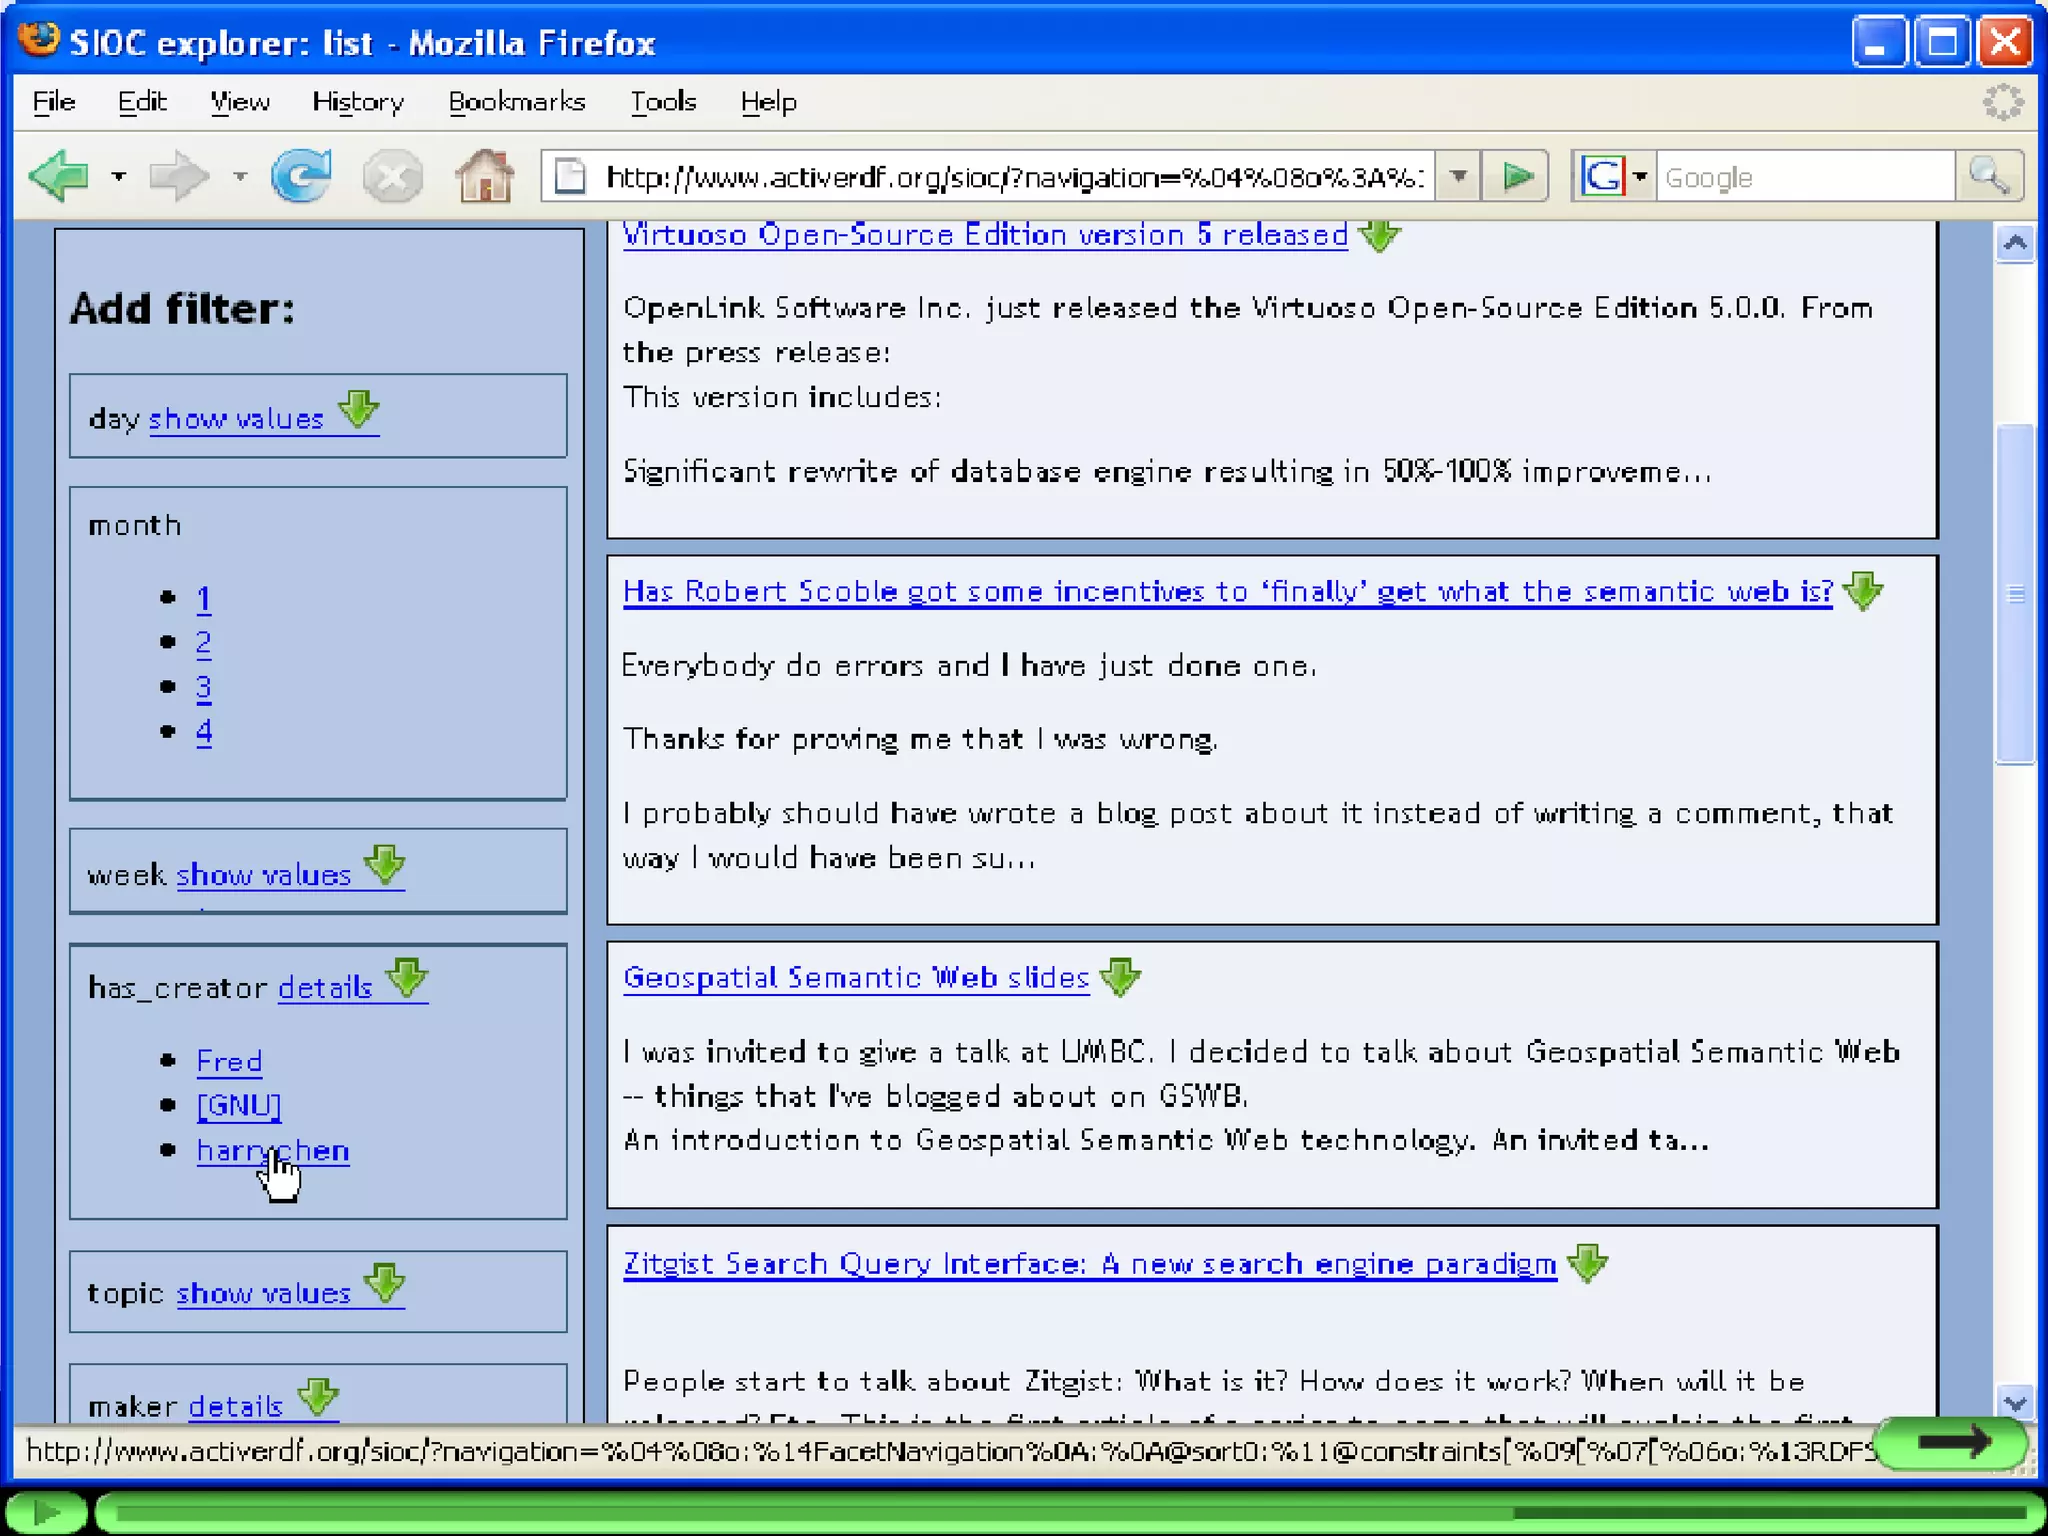Click the vertical scrollbar thumb
This screenshot has width=2048, height=1536.
[x=2016, y=594]
